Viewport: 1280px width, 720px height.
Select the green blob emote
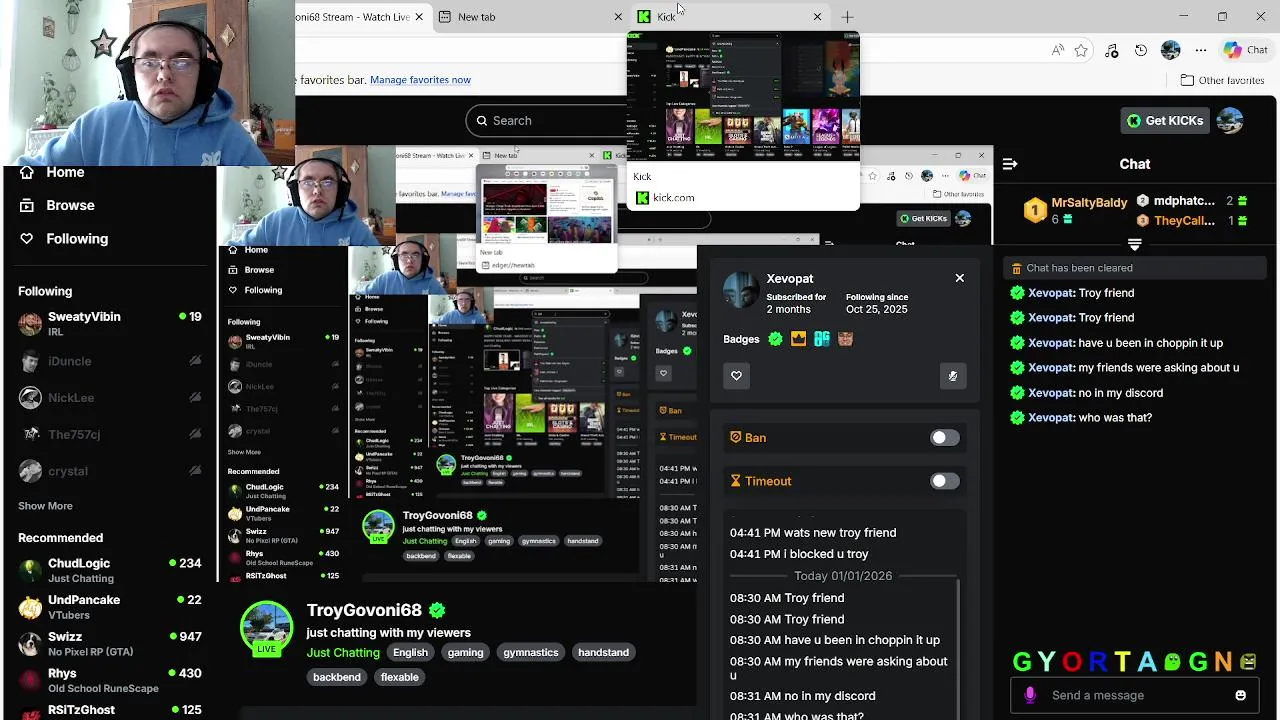[x=1171, y=662]
